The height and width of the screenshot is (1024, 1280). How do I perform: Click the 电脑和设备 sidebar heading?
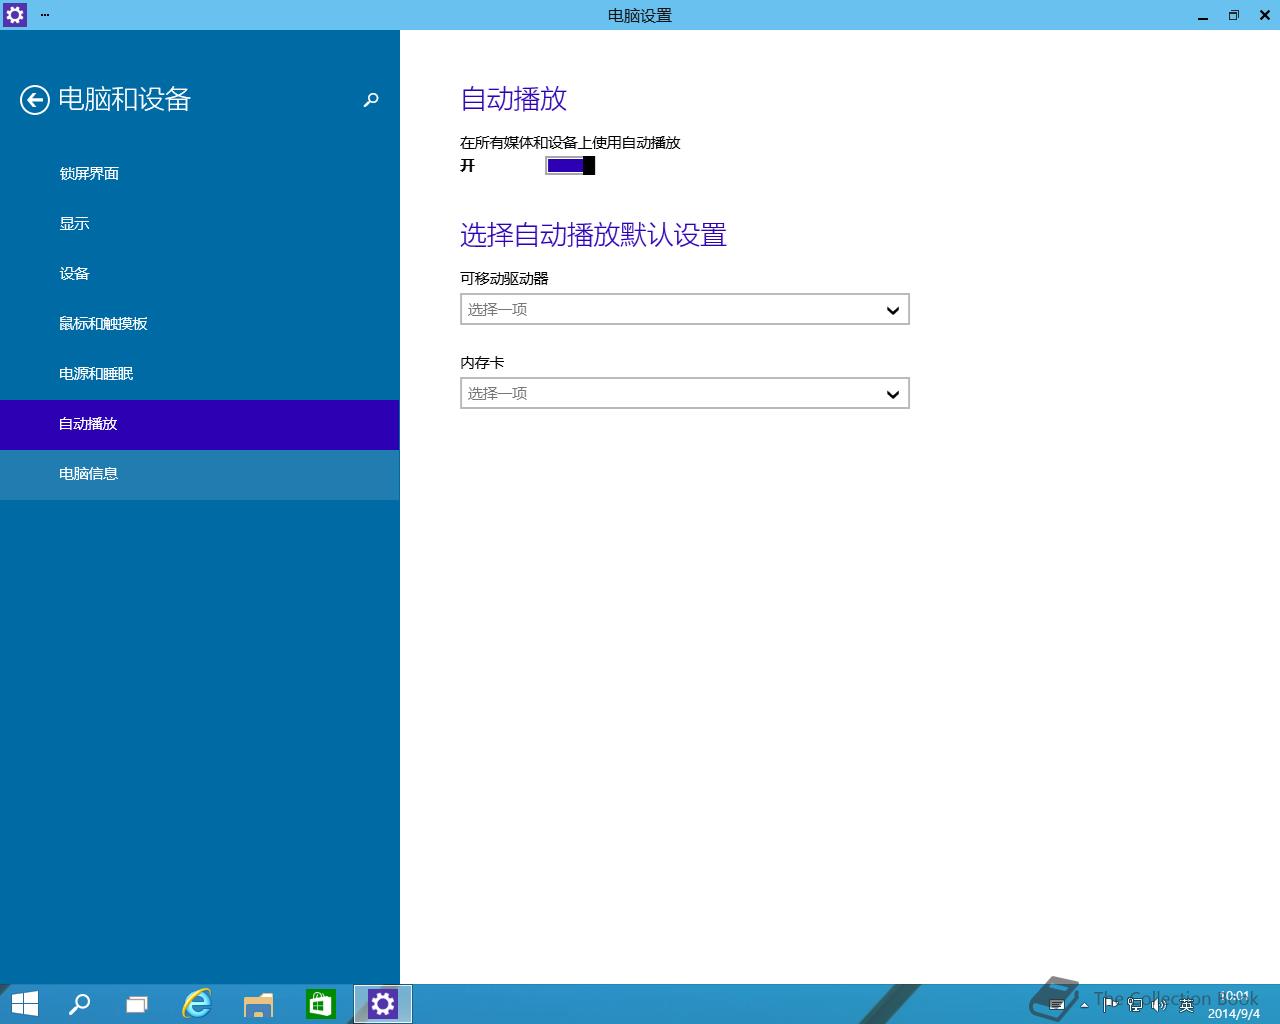click(124, 99)
